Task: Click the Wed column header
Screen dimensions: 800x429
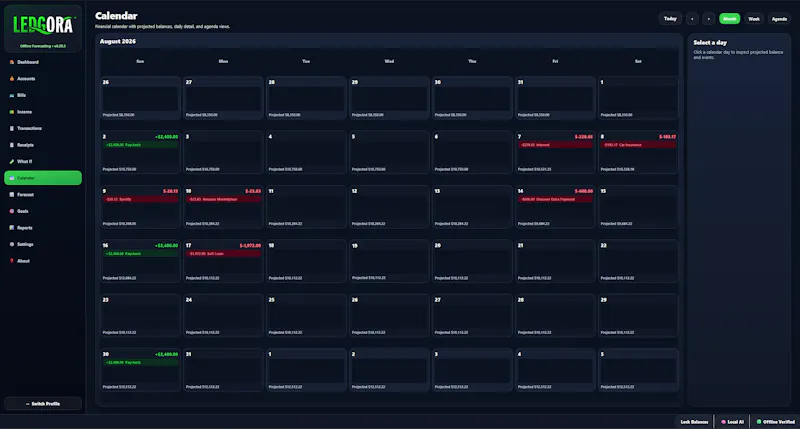Action: tap(389, 61)
